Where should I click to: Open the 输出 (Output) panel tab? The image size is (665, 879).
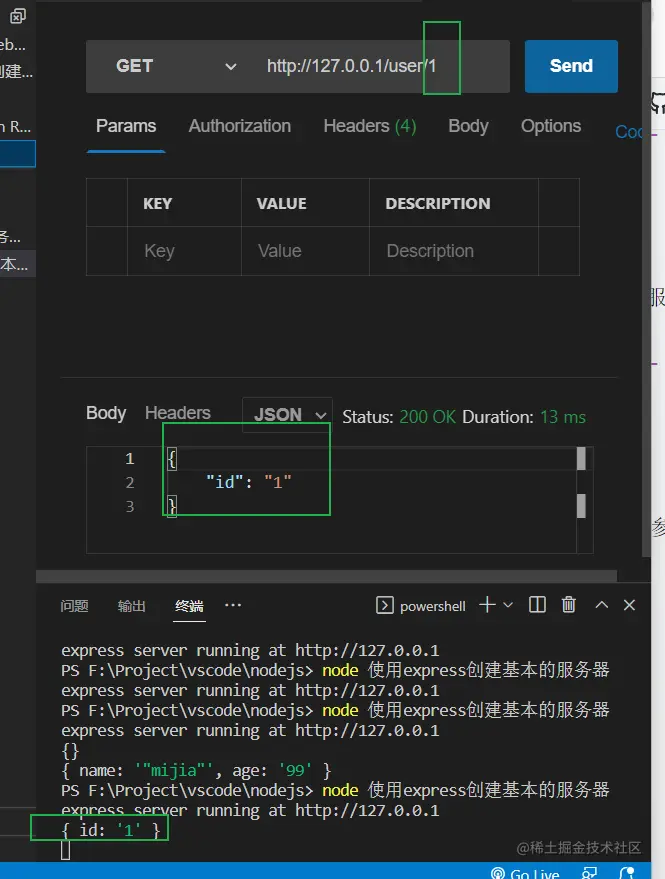point(131,606)
